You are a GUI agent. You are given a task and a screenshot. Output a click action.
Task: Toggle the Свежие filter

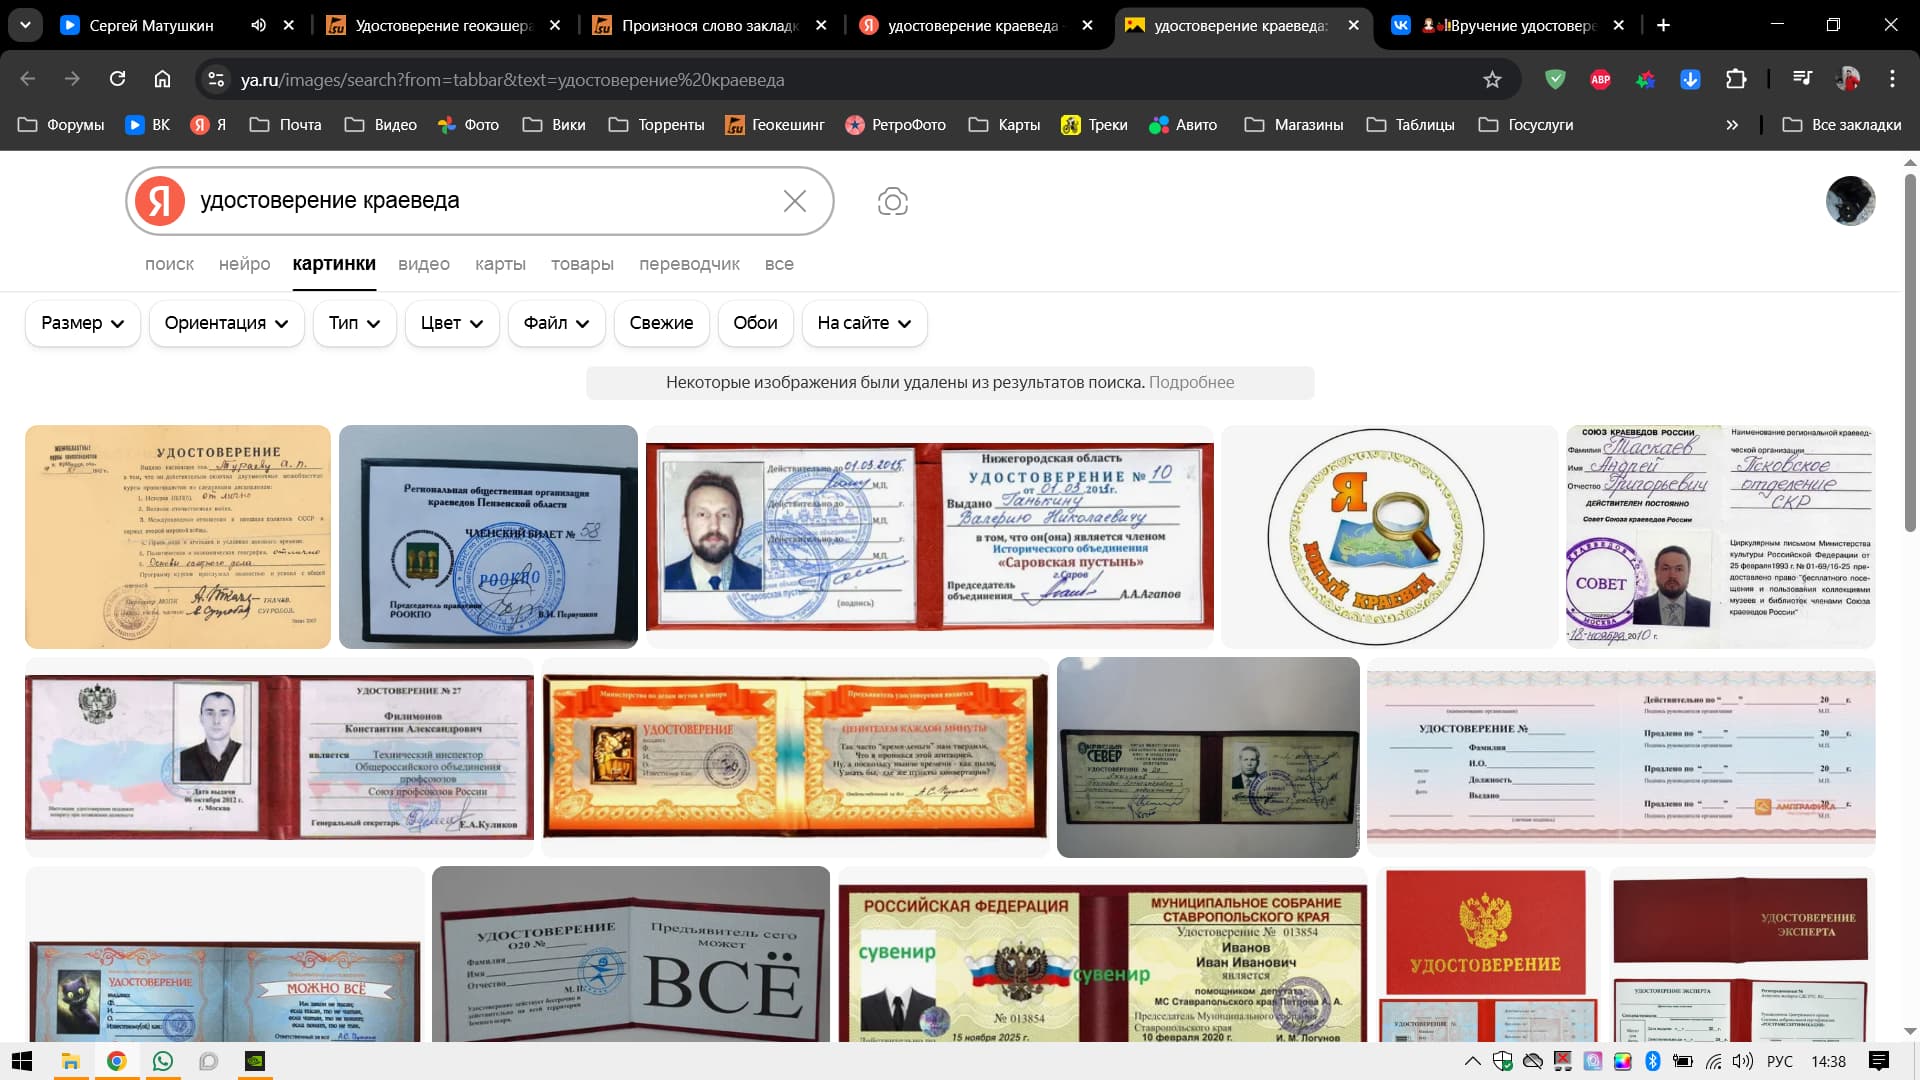point(661,323)
